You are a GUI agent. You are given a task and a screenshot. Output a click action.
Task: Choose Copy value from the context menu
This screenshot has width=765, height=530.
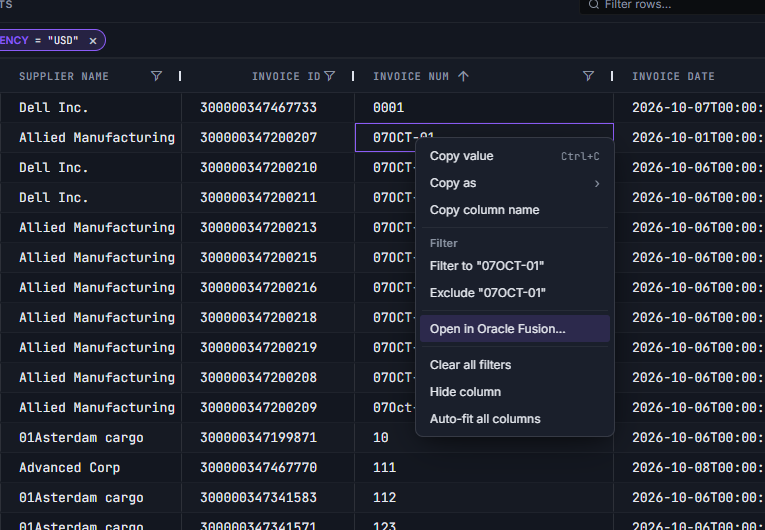pos(515,156)
